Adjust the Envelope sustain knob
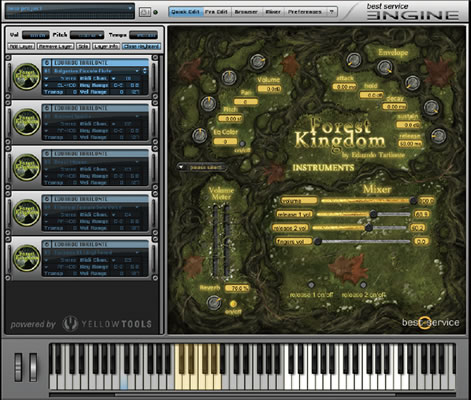 pyautogui.click(x=431, y=107)
